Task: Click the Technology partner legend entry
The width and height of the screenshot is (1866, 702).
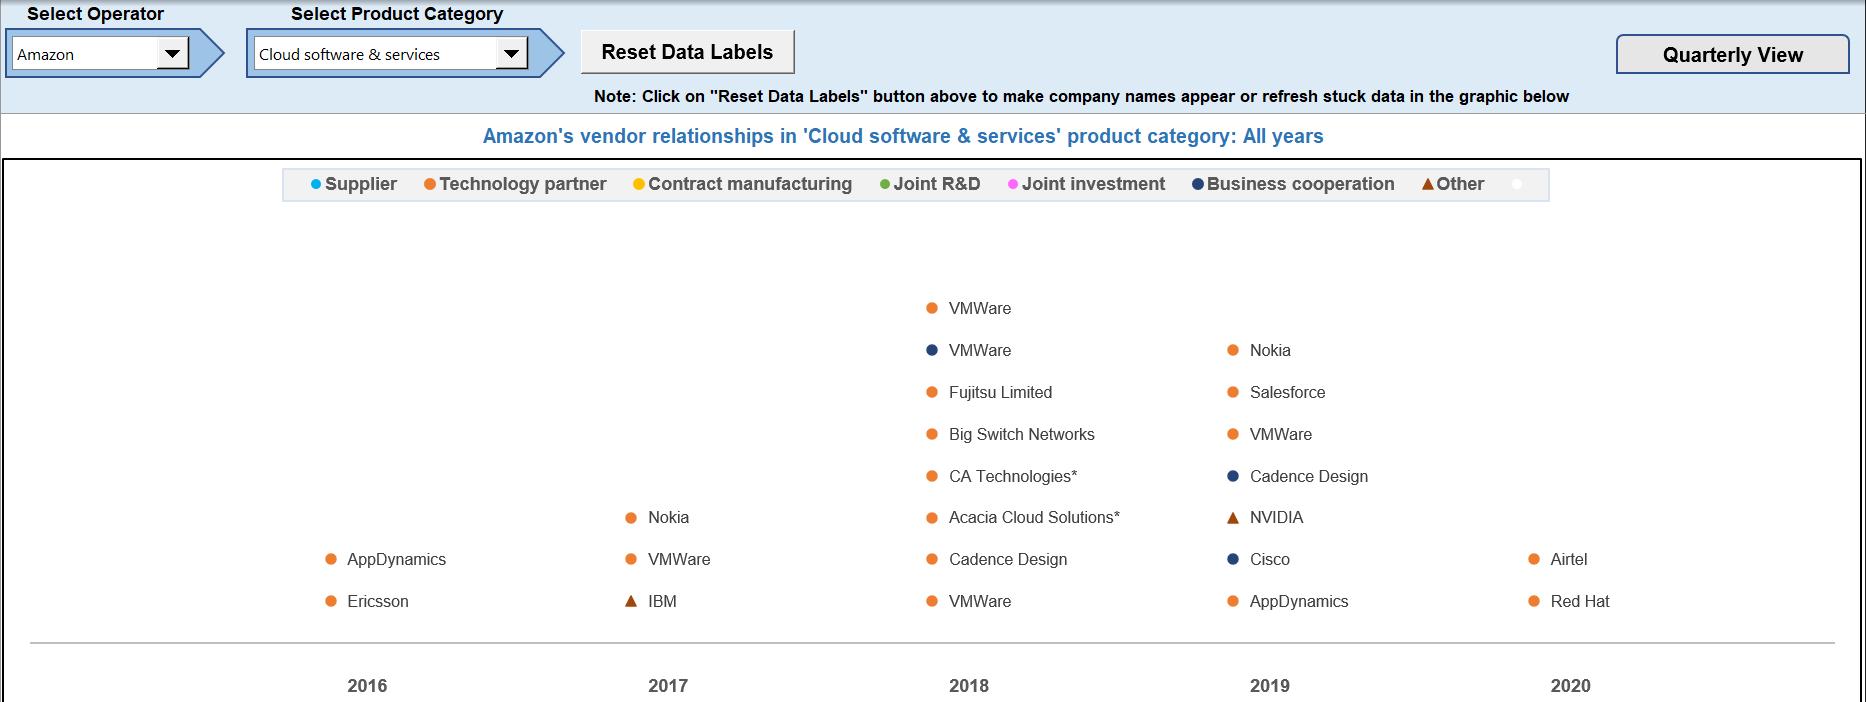Action: point(515,184)
